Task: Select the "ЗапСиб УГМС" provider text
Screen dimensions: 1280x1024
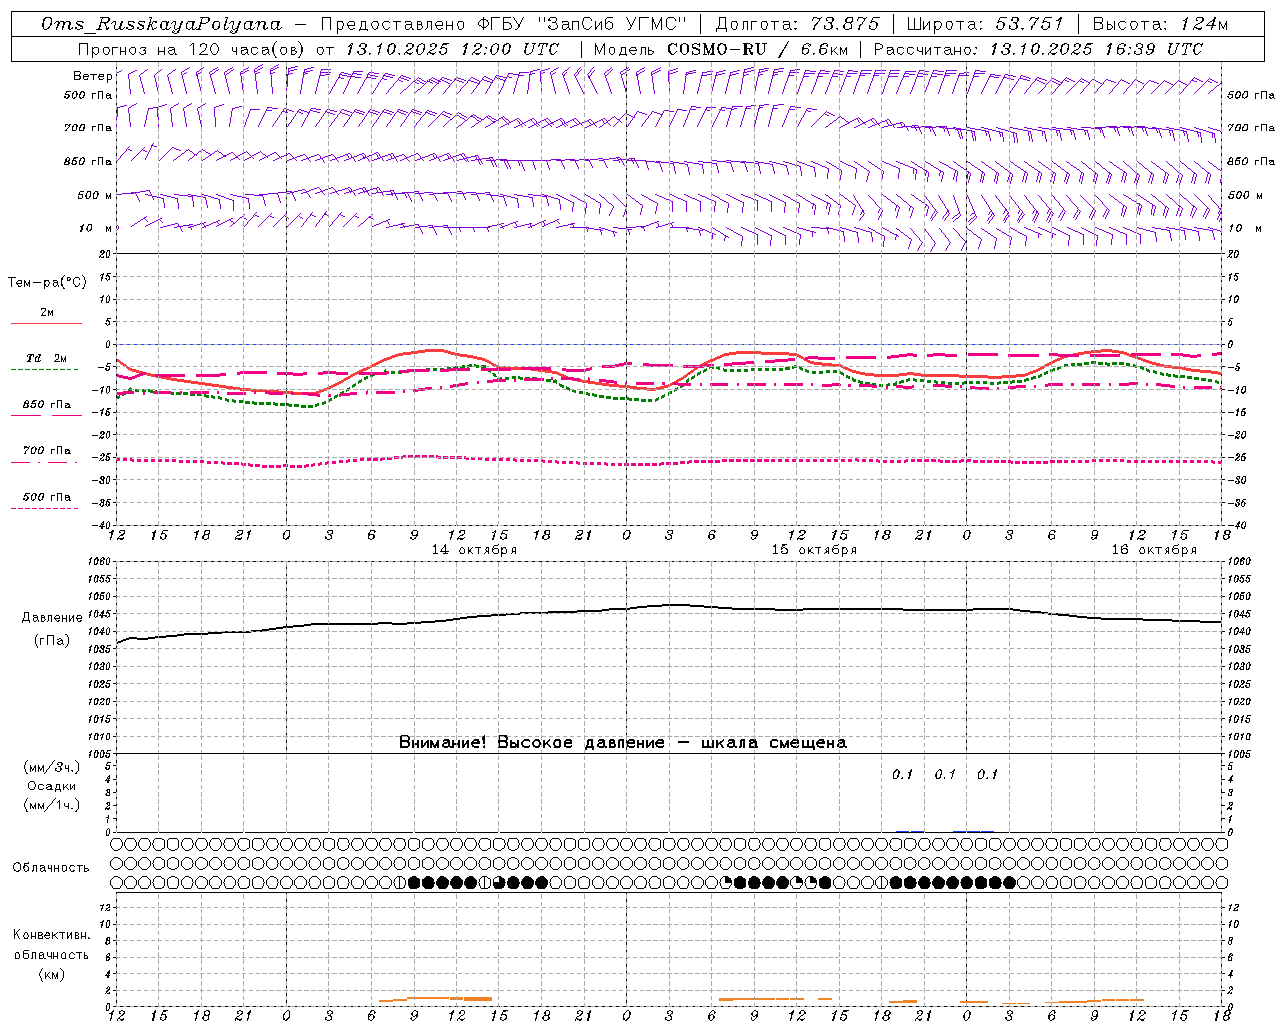Action: tap(612, 24)
